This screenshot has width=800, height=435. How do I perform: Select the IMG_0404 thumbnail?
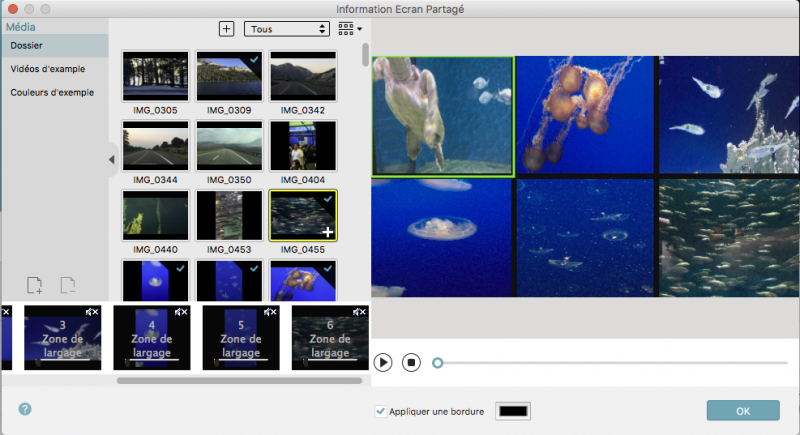click(303, 146)
